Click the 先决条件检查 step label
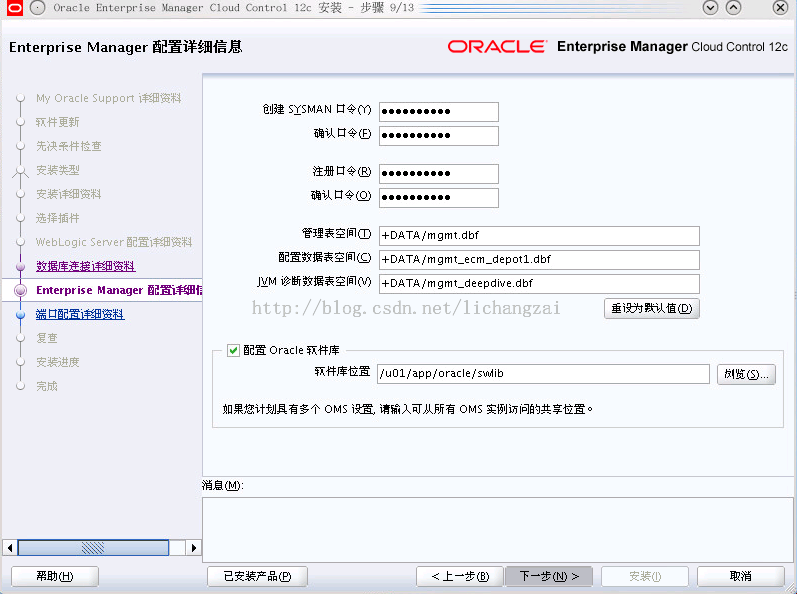This screenshot has height=594, width=797. 69,146
